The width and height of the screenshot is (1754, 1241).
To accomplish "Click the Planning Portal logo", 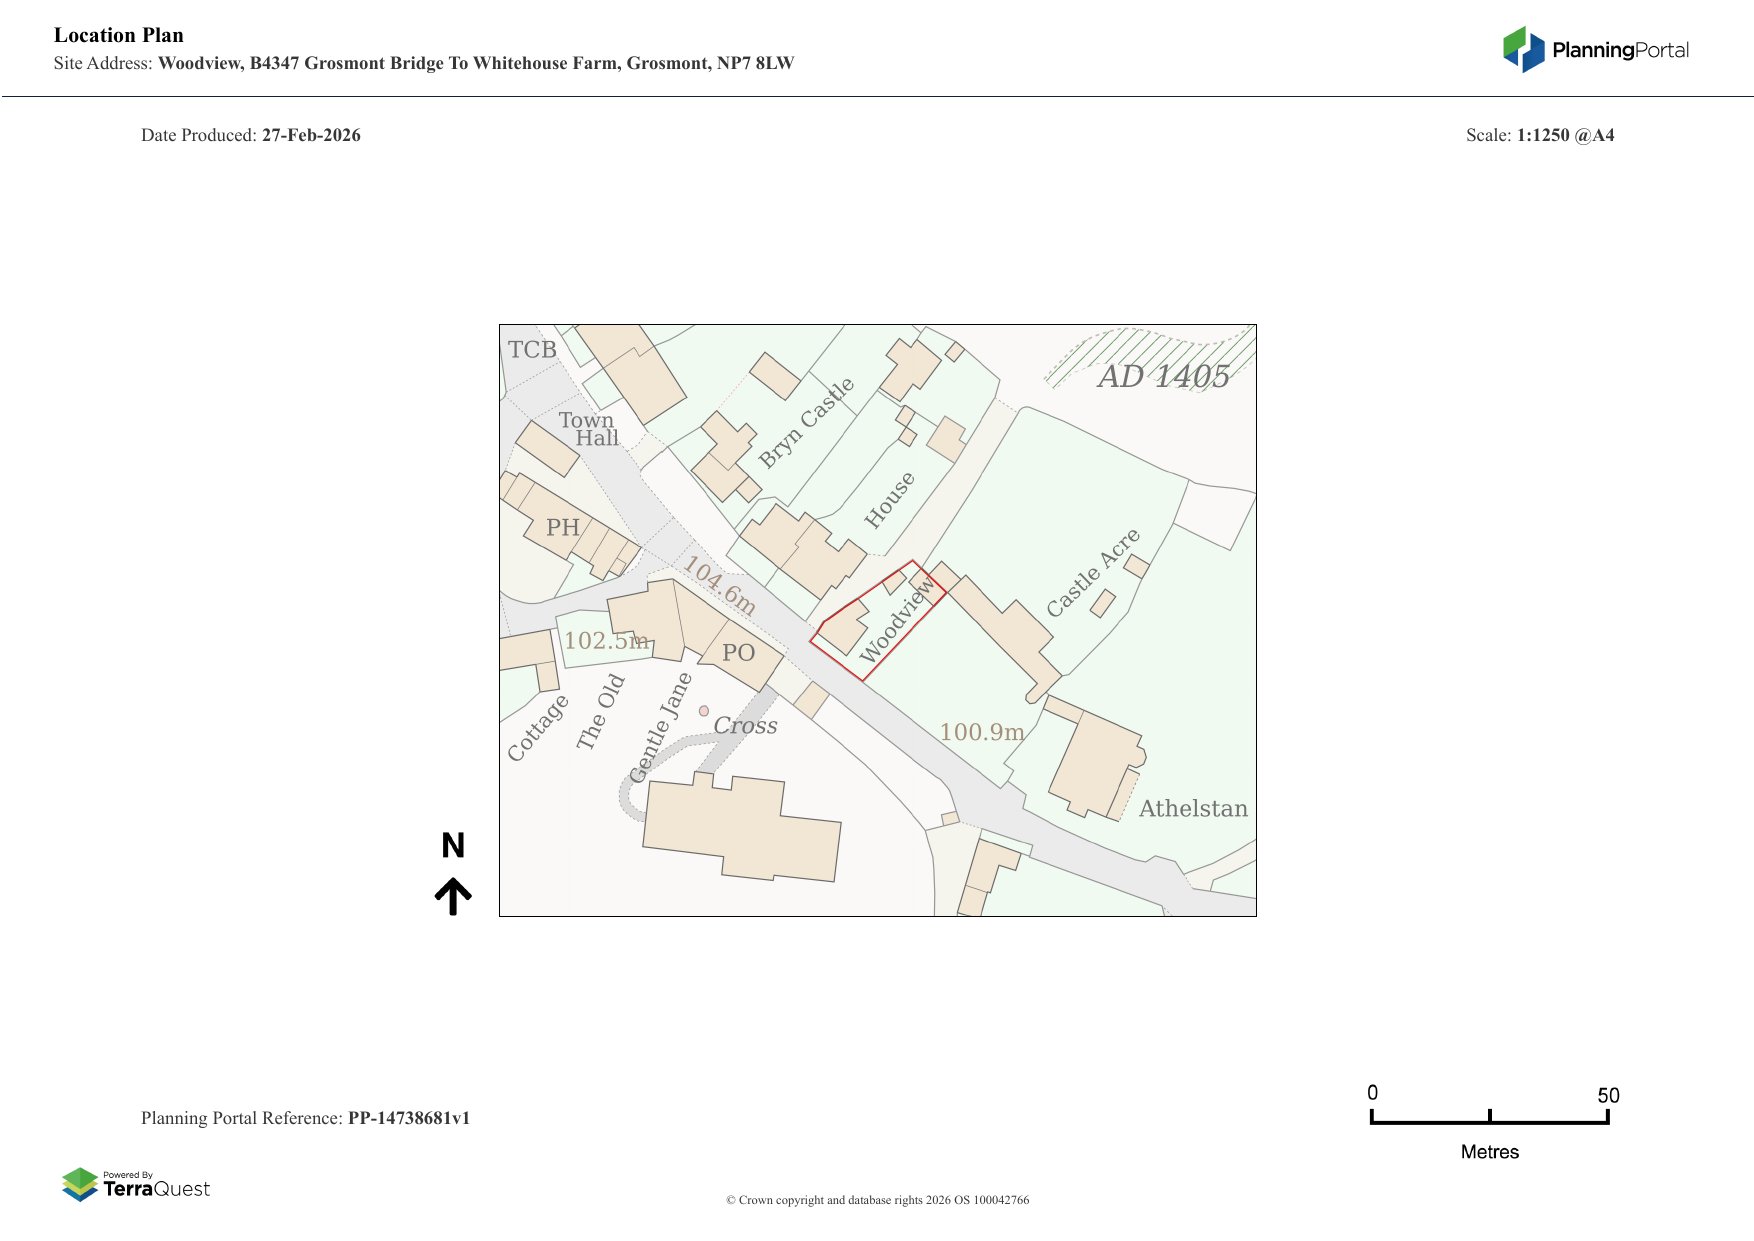I will [1595, 50].
